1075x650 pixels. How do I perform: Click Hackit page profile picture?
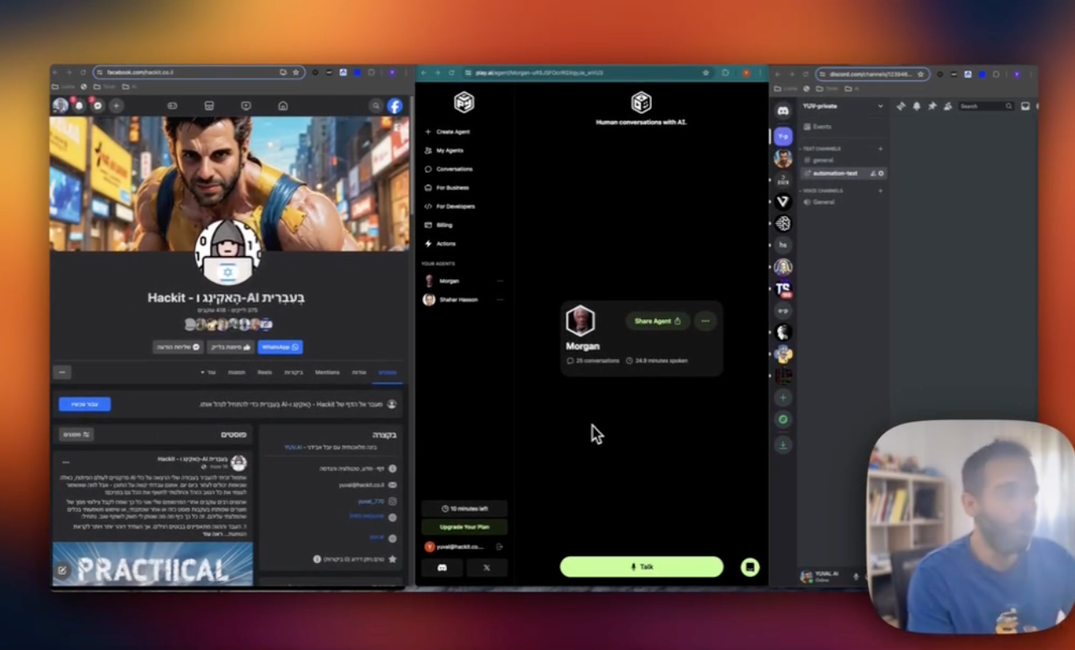click(x=228, y=252)
